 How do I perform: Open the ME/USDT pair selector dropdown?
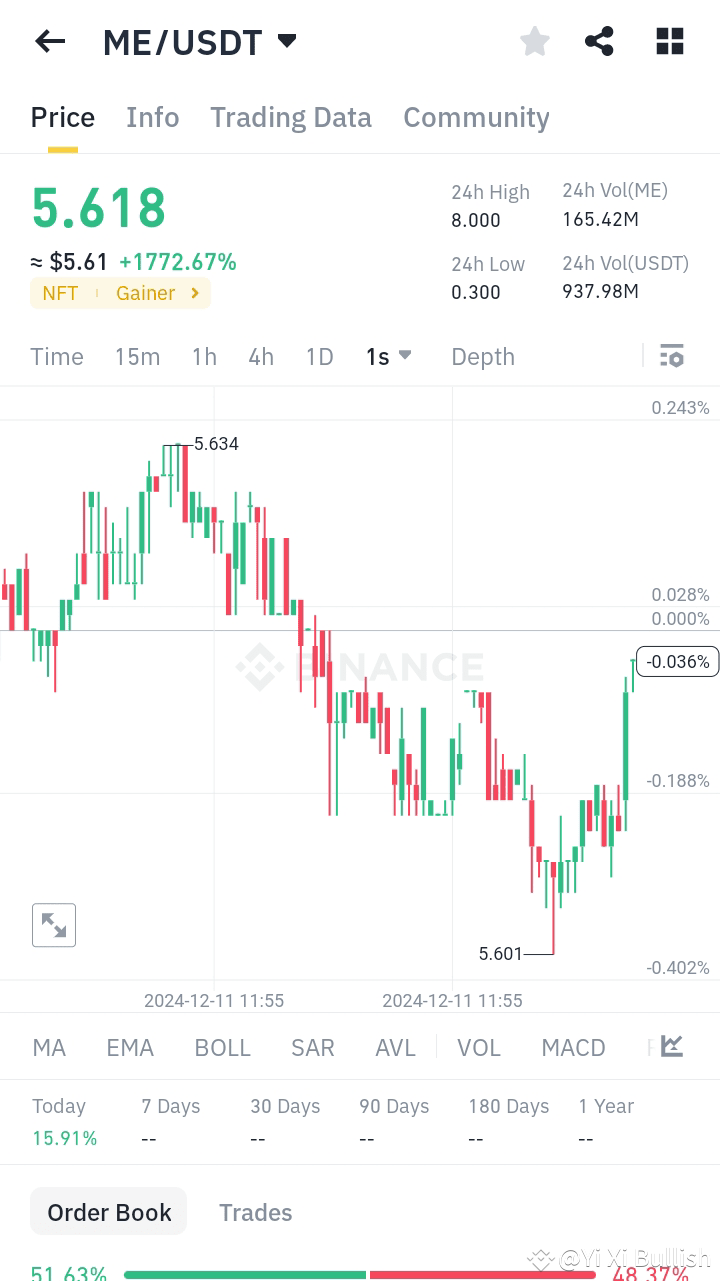[286, 41]
